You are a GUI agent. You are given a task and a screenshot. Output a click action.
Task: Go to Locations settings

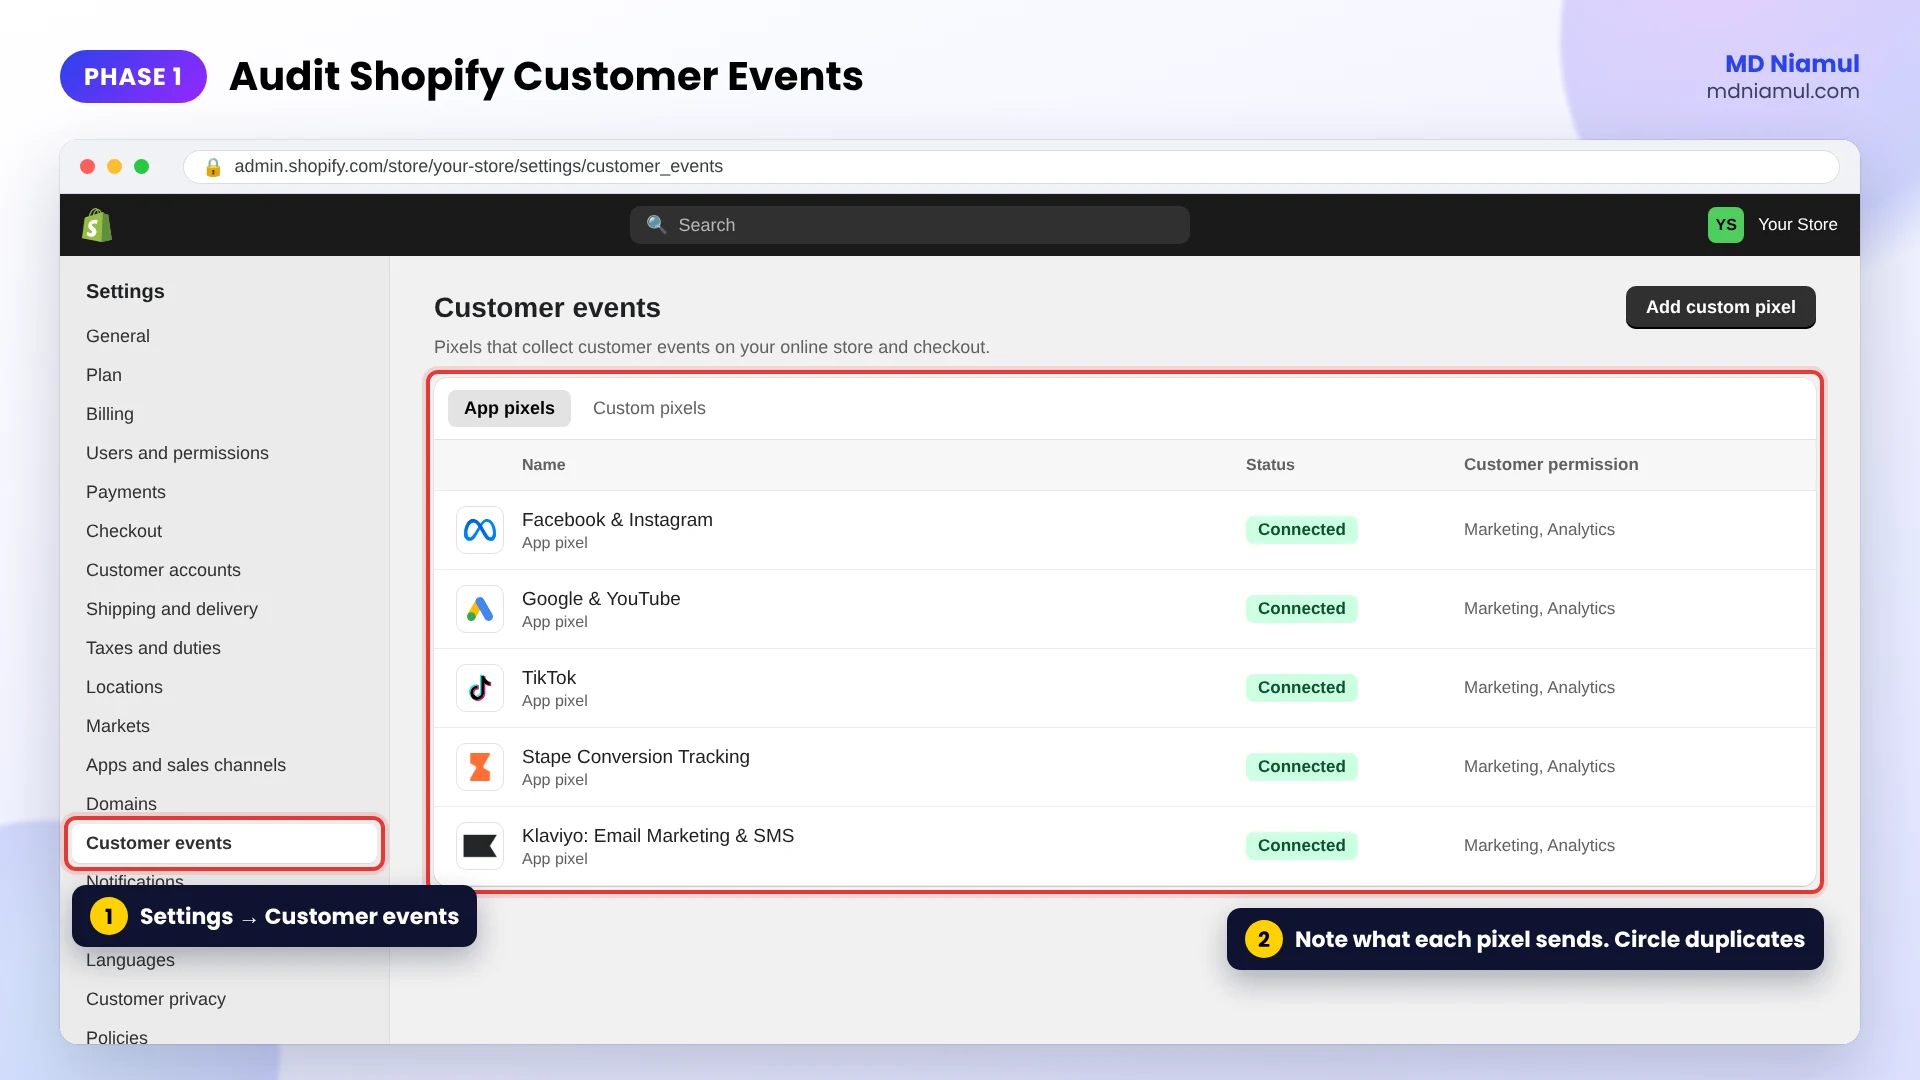tap(124, 687)
